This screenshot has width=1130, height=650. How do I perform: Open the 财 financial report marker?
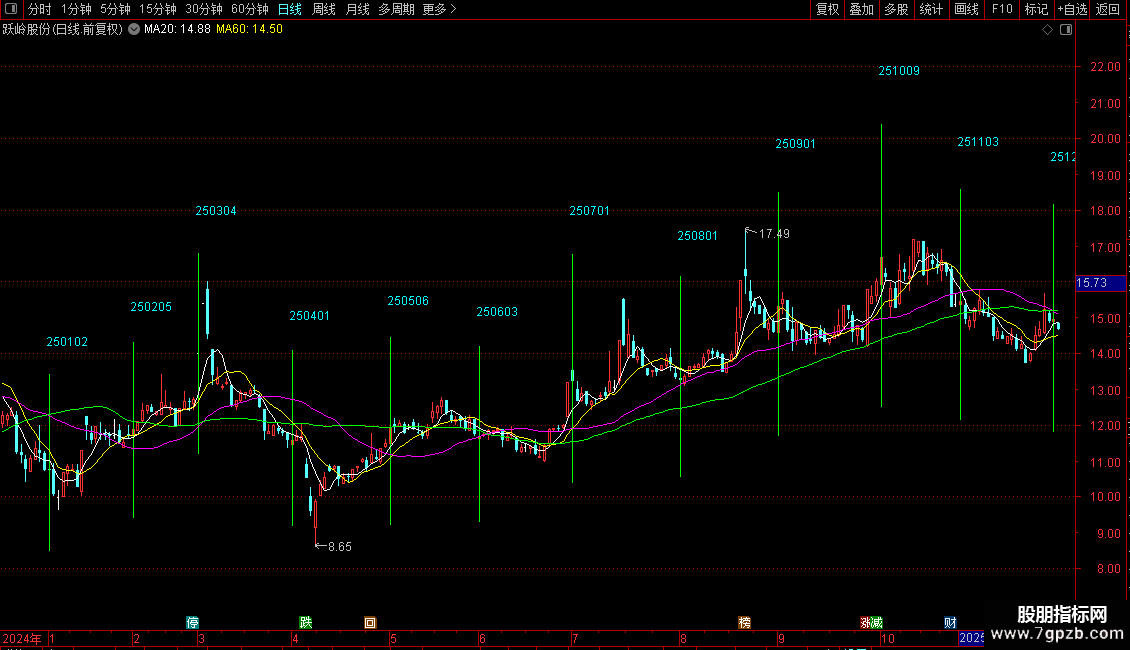coord(950,623)
